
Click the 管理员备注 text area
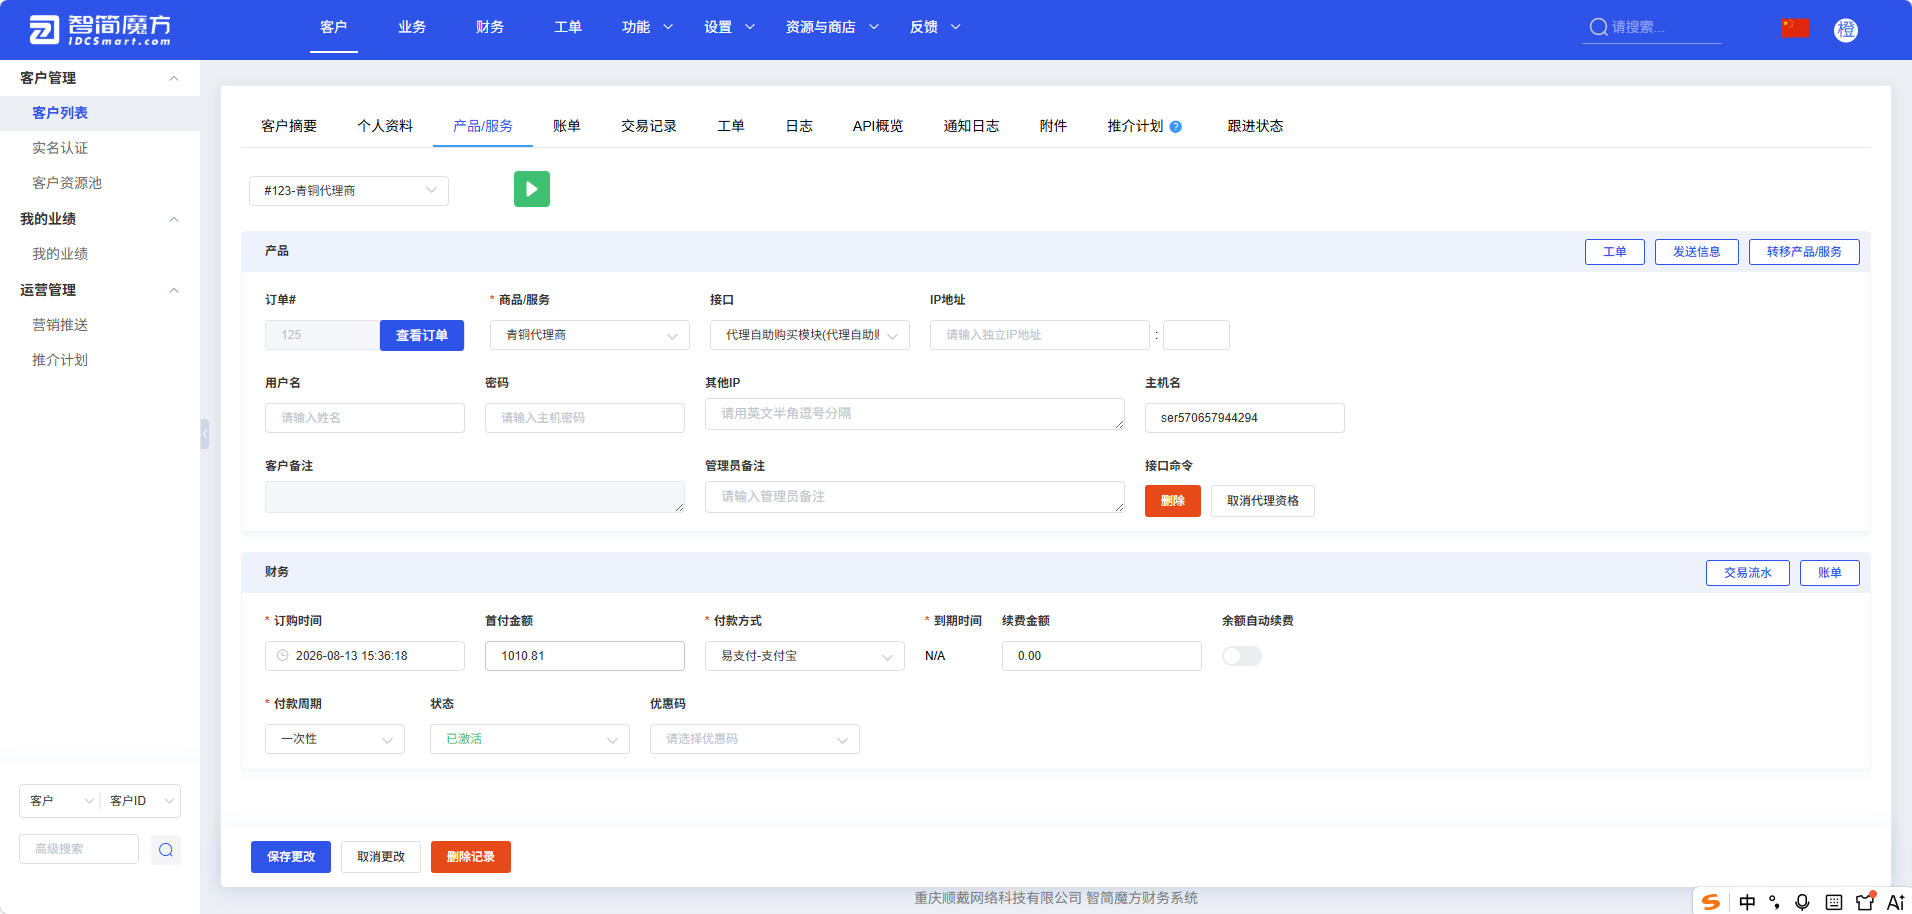click(x=915, y=497)
